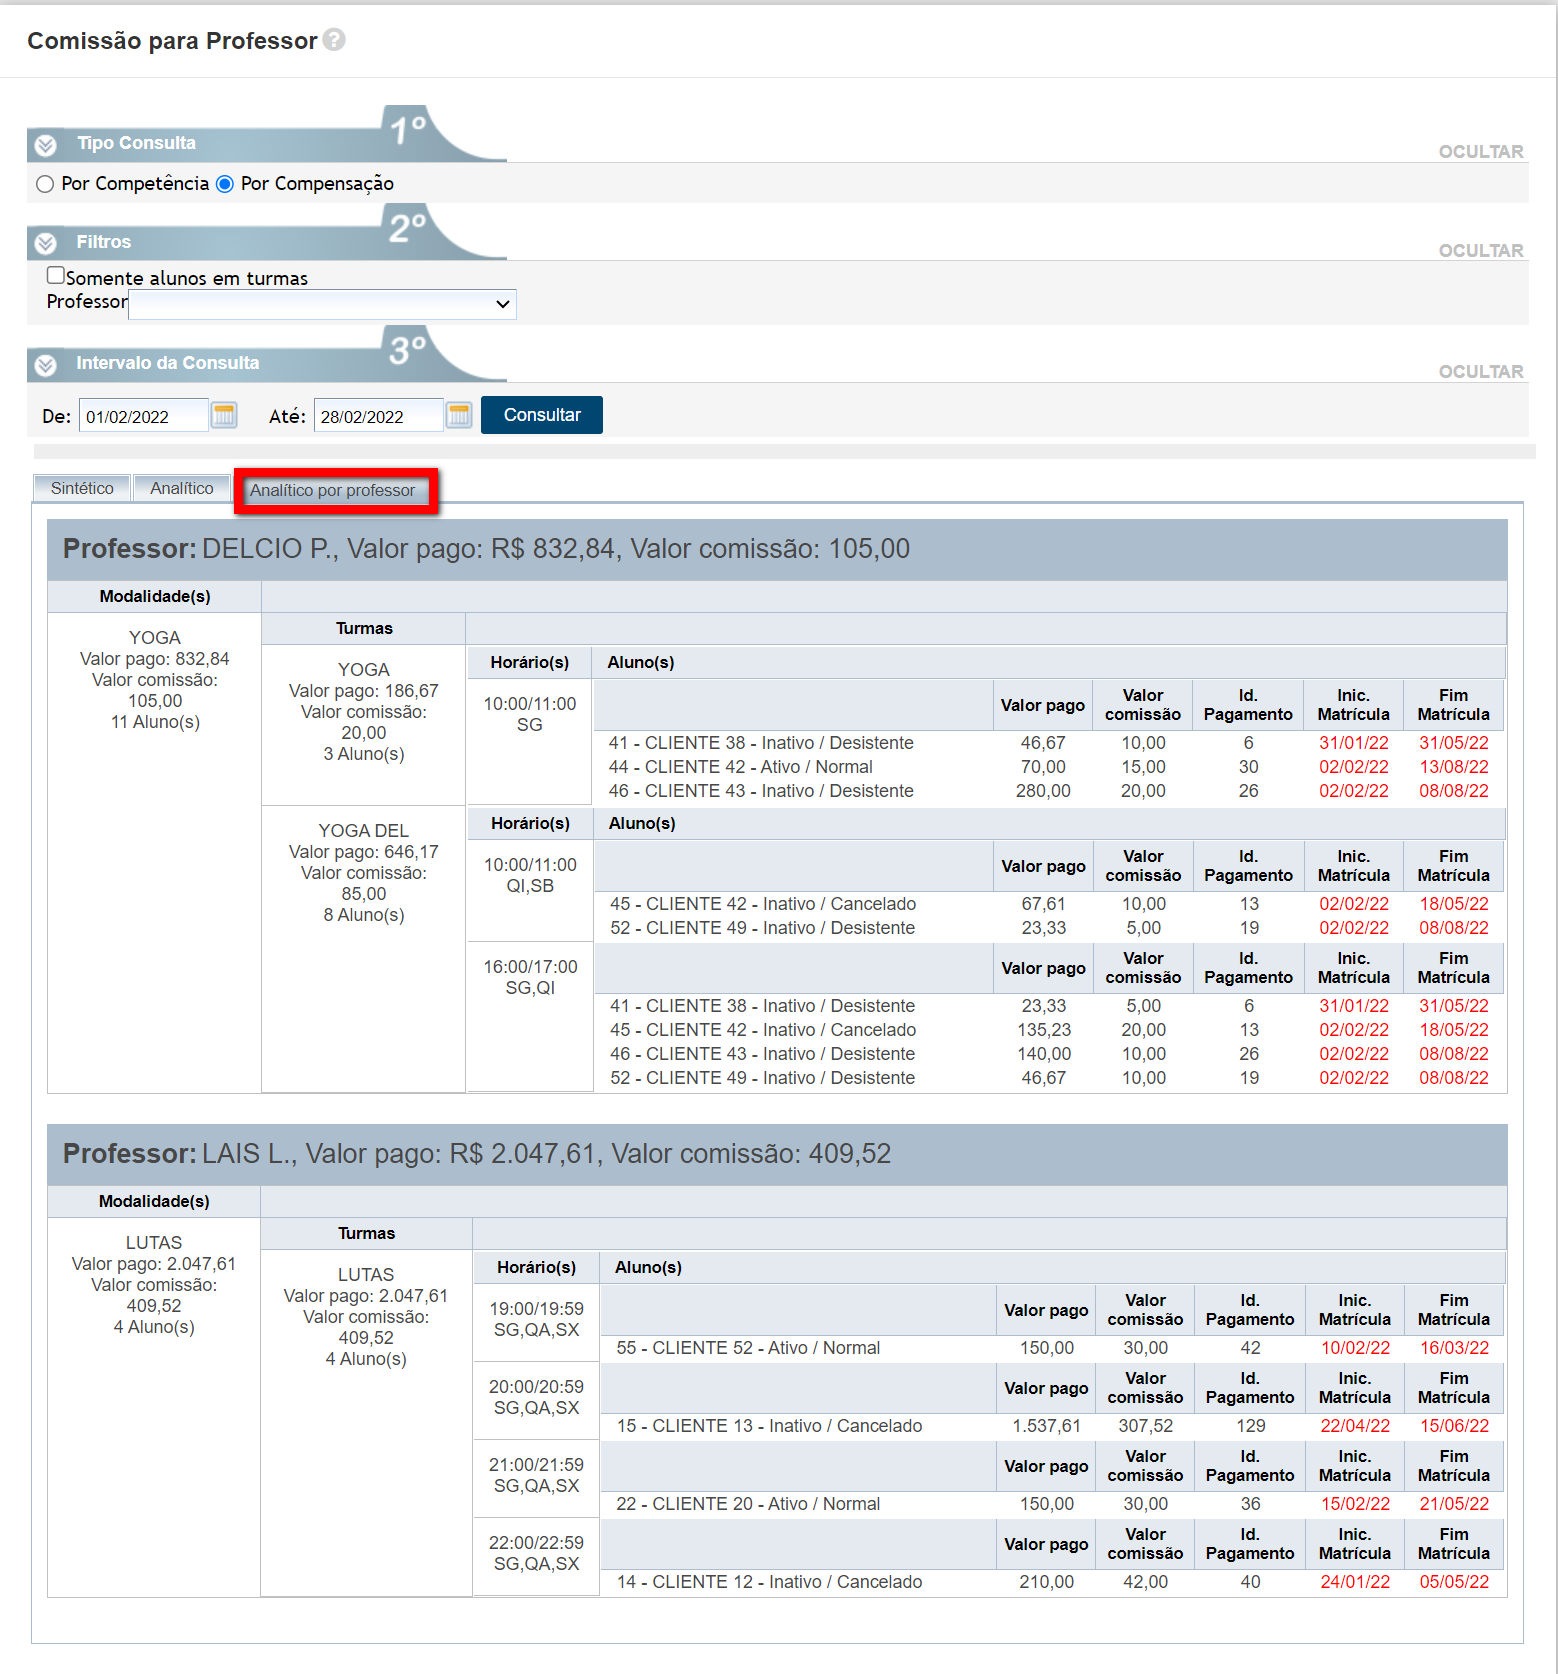
Task: Open calendar picker for Até date
Action: (x=459, y=416)
